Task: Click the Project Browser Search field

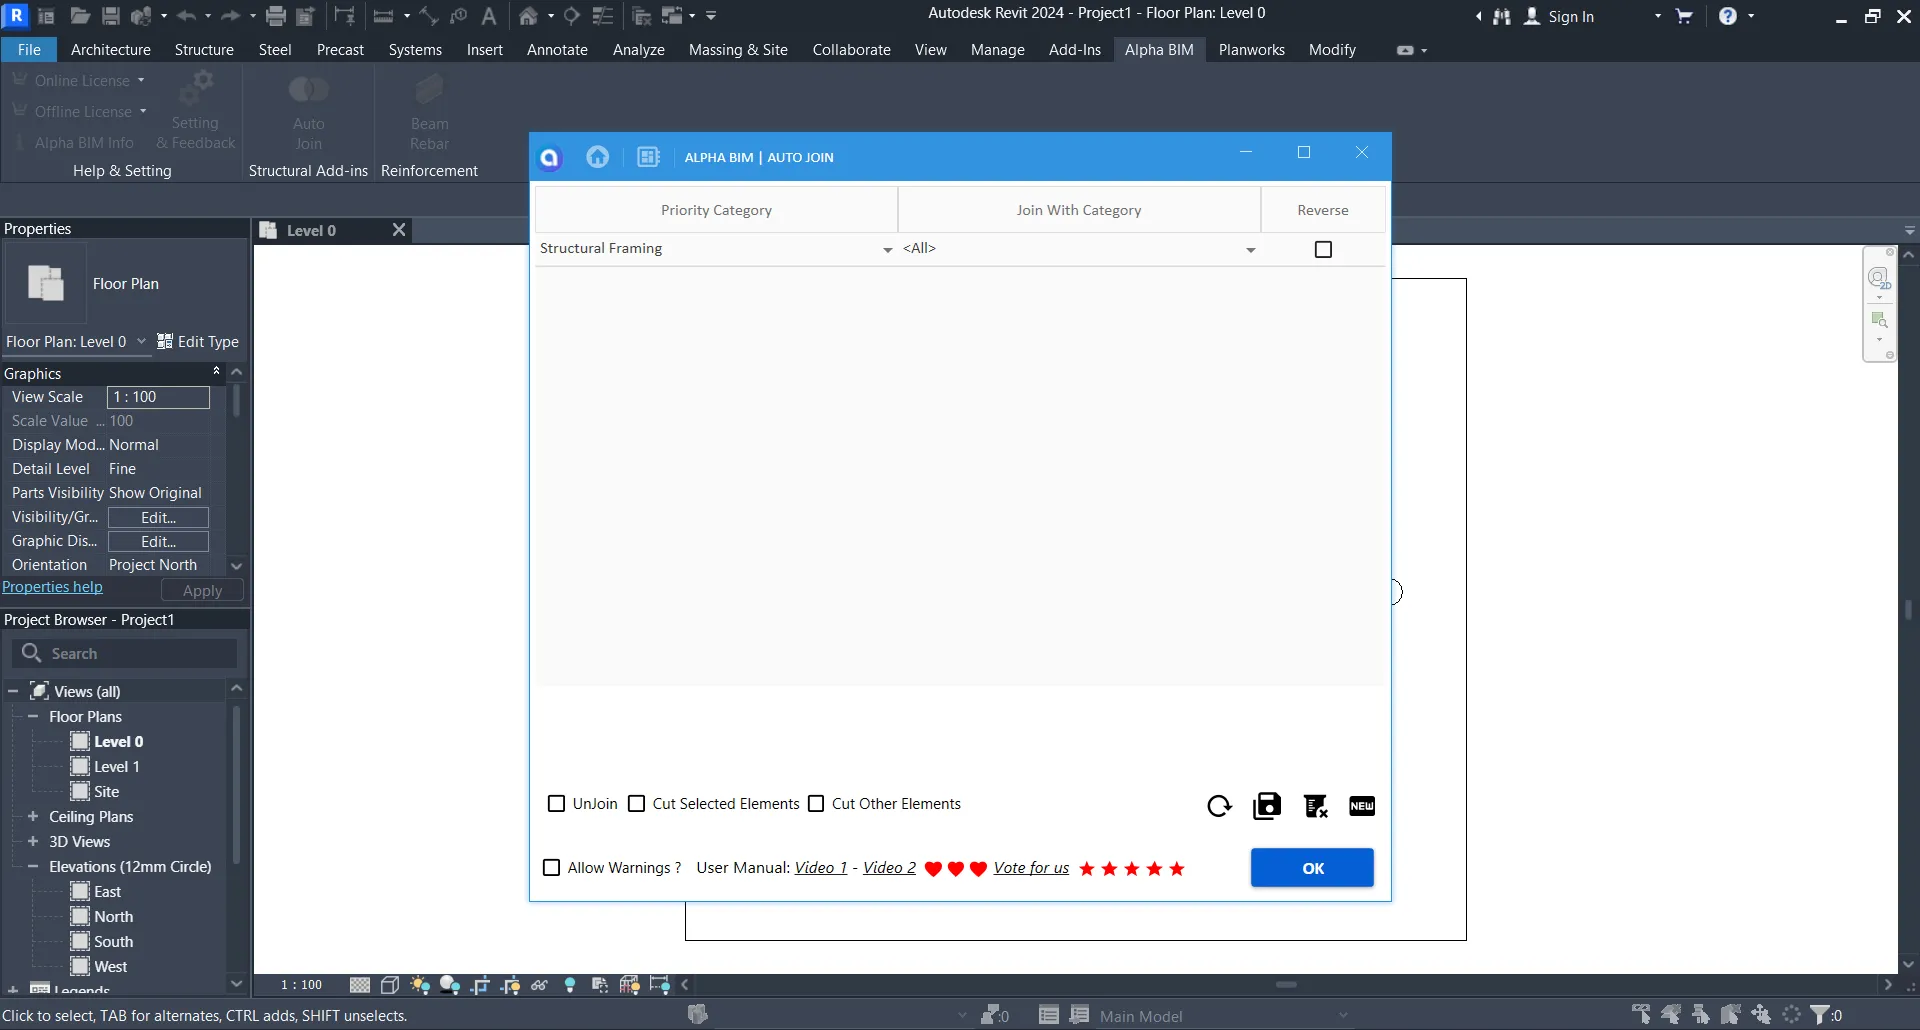Action: (125, 653)
